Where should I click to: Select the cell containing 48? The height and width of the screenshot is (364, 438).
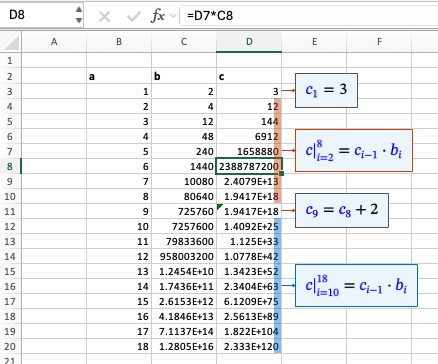[x=184, y=136]
